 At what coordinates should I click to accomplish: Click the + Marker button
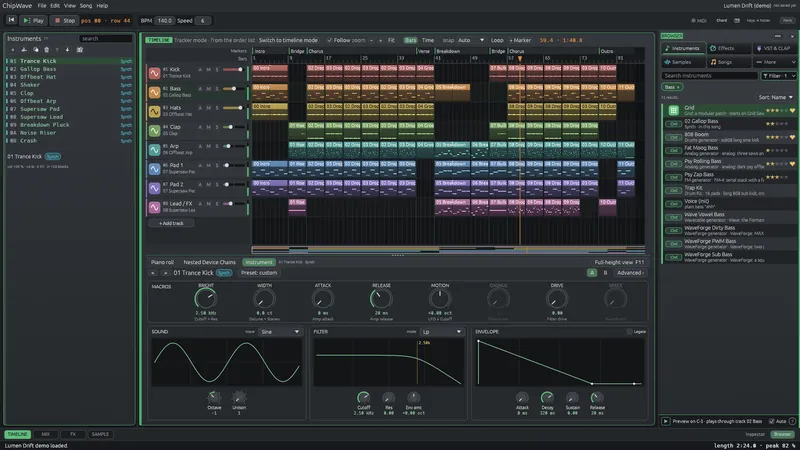tap(520, 40)
